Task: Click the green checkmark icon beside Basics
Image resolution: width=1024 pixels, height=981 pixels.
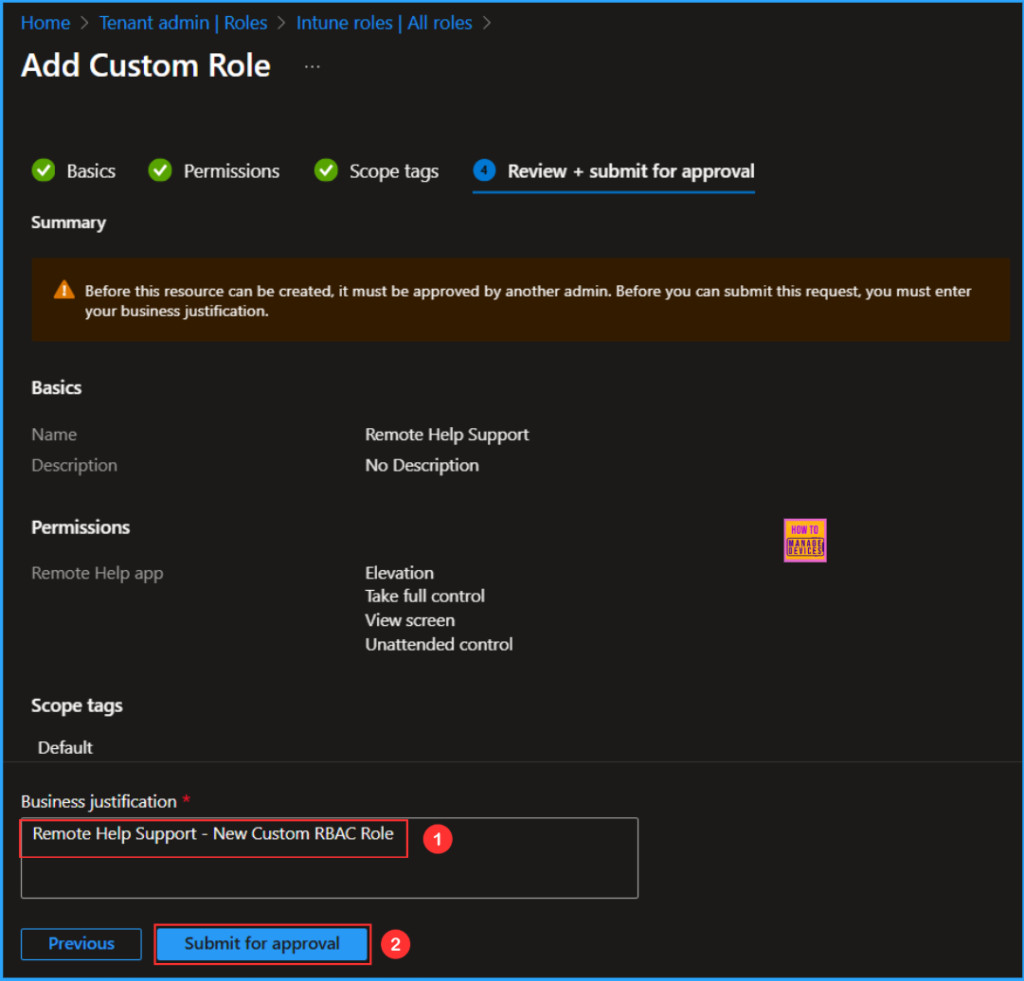Action: tap(44, 170)
